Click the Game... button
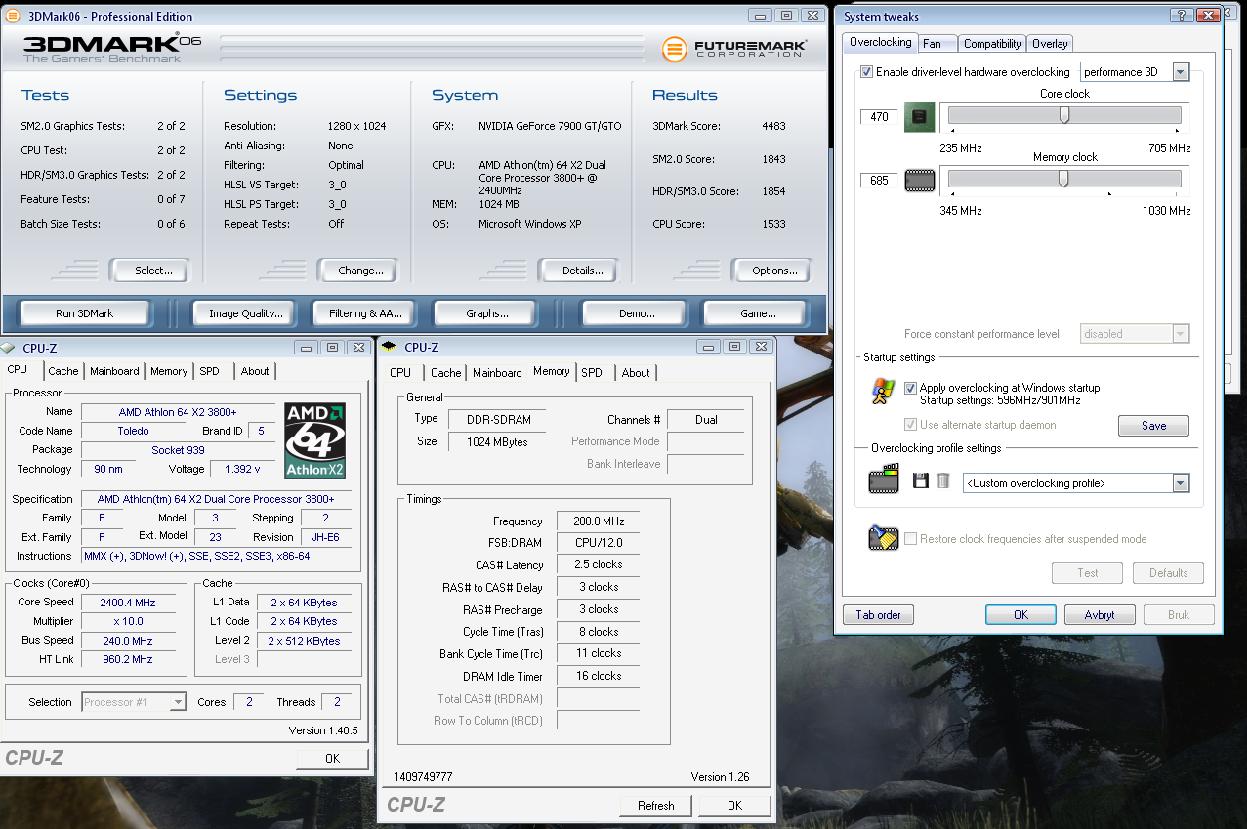Image resolution: width=1247 pixels, height=829 pixels. pyautogui.click(x=756, y=313)
